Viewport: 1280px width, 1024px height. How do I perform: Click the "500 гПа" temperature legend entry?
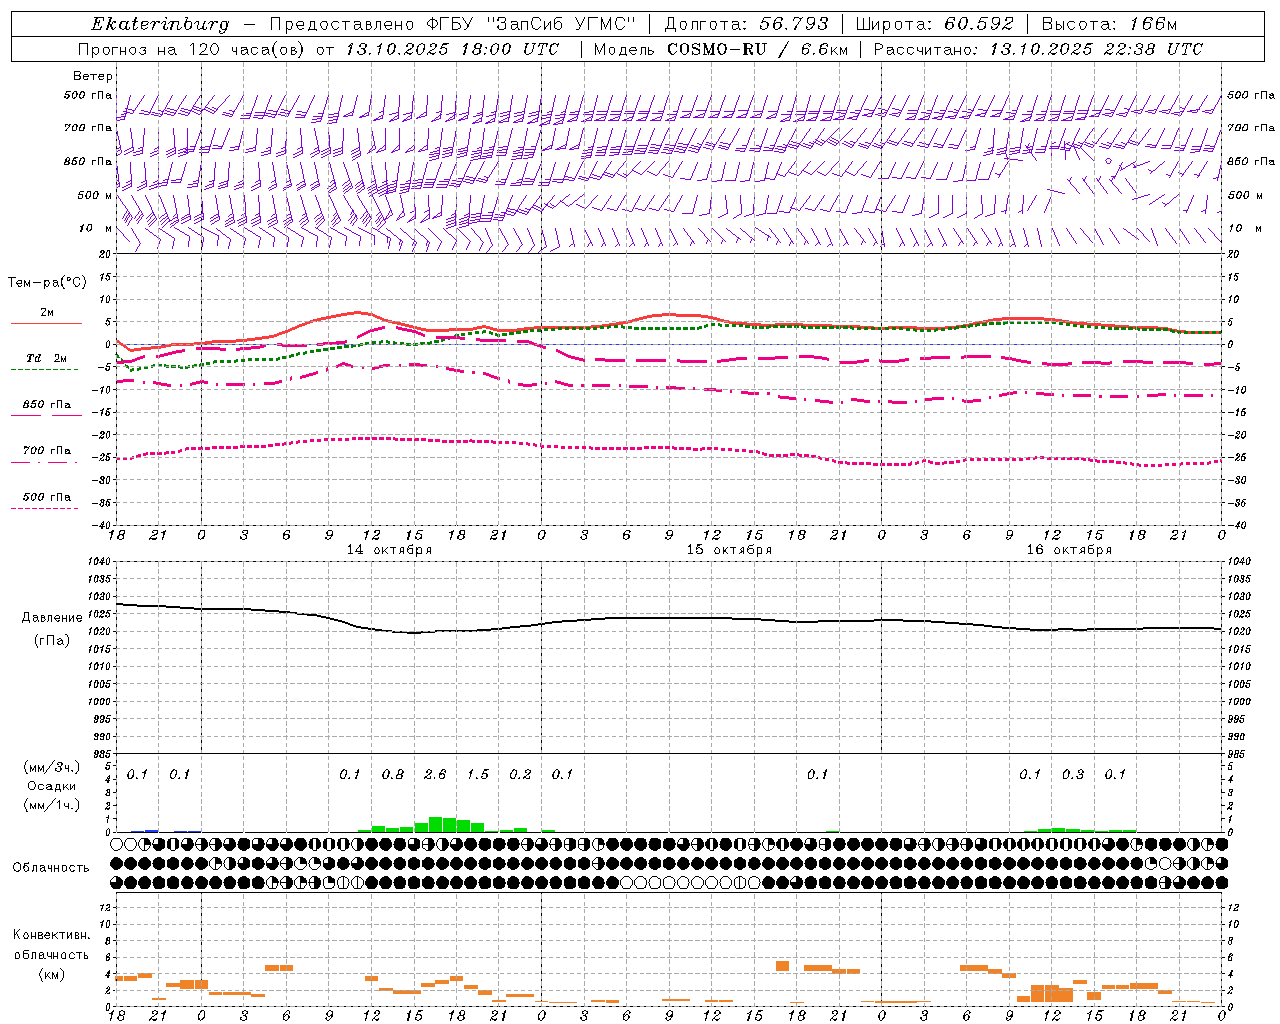coord(47,497)
